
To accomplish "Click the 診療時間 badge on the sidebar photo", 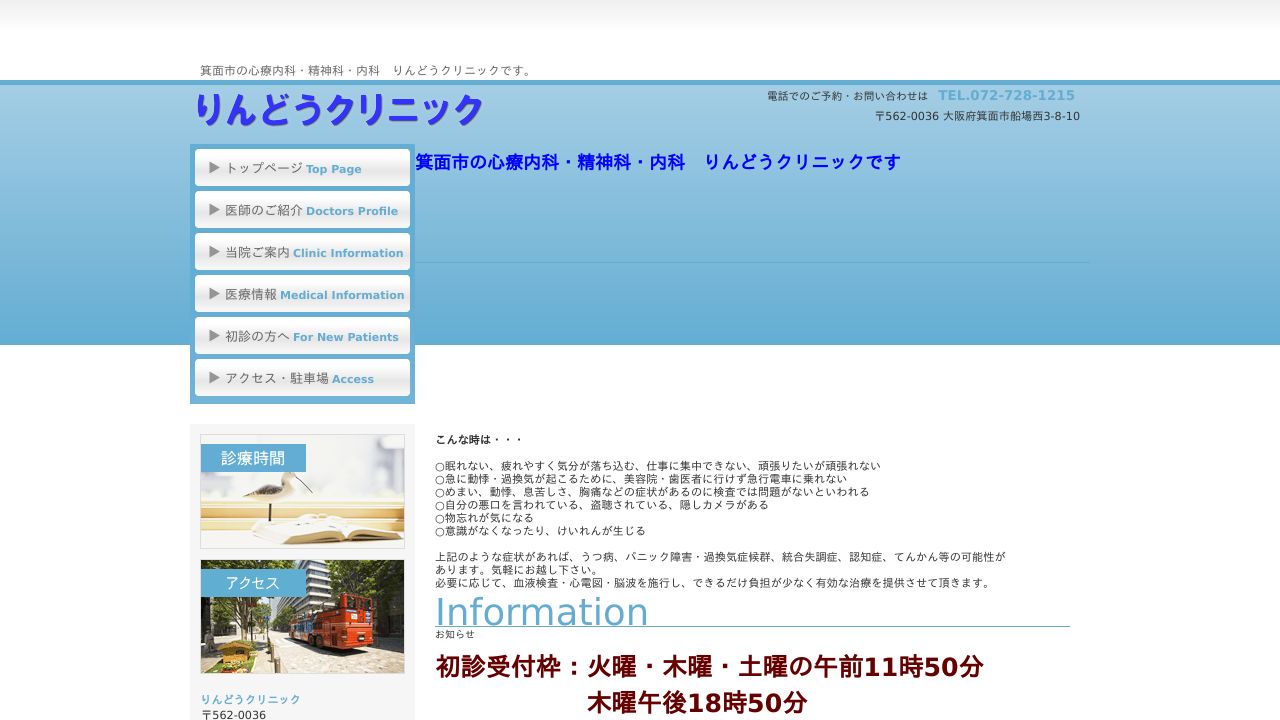I will [x=255, y=457].
